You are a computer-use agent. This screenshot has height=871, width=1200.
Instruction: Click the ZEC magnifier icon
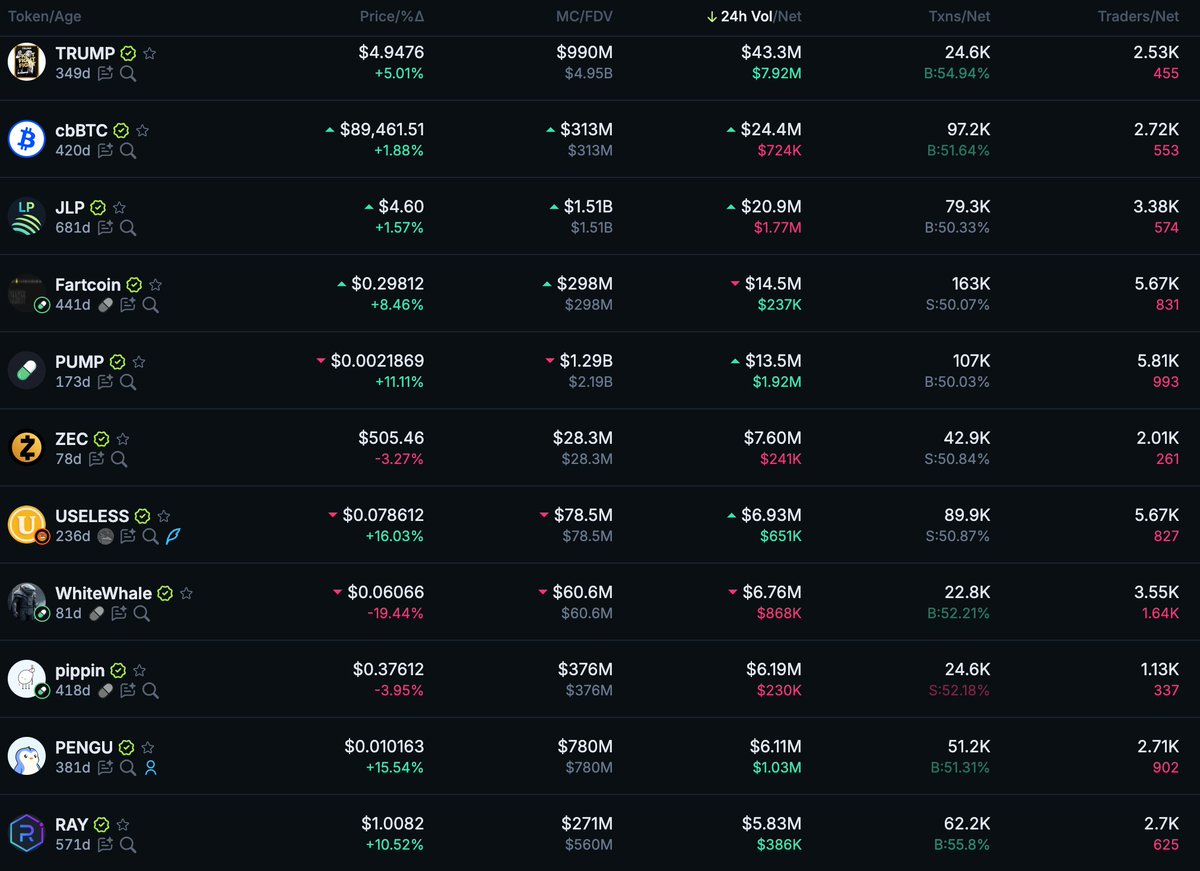click(x=119, y=459)
